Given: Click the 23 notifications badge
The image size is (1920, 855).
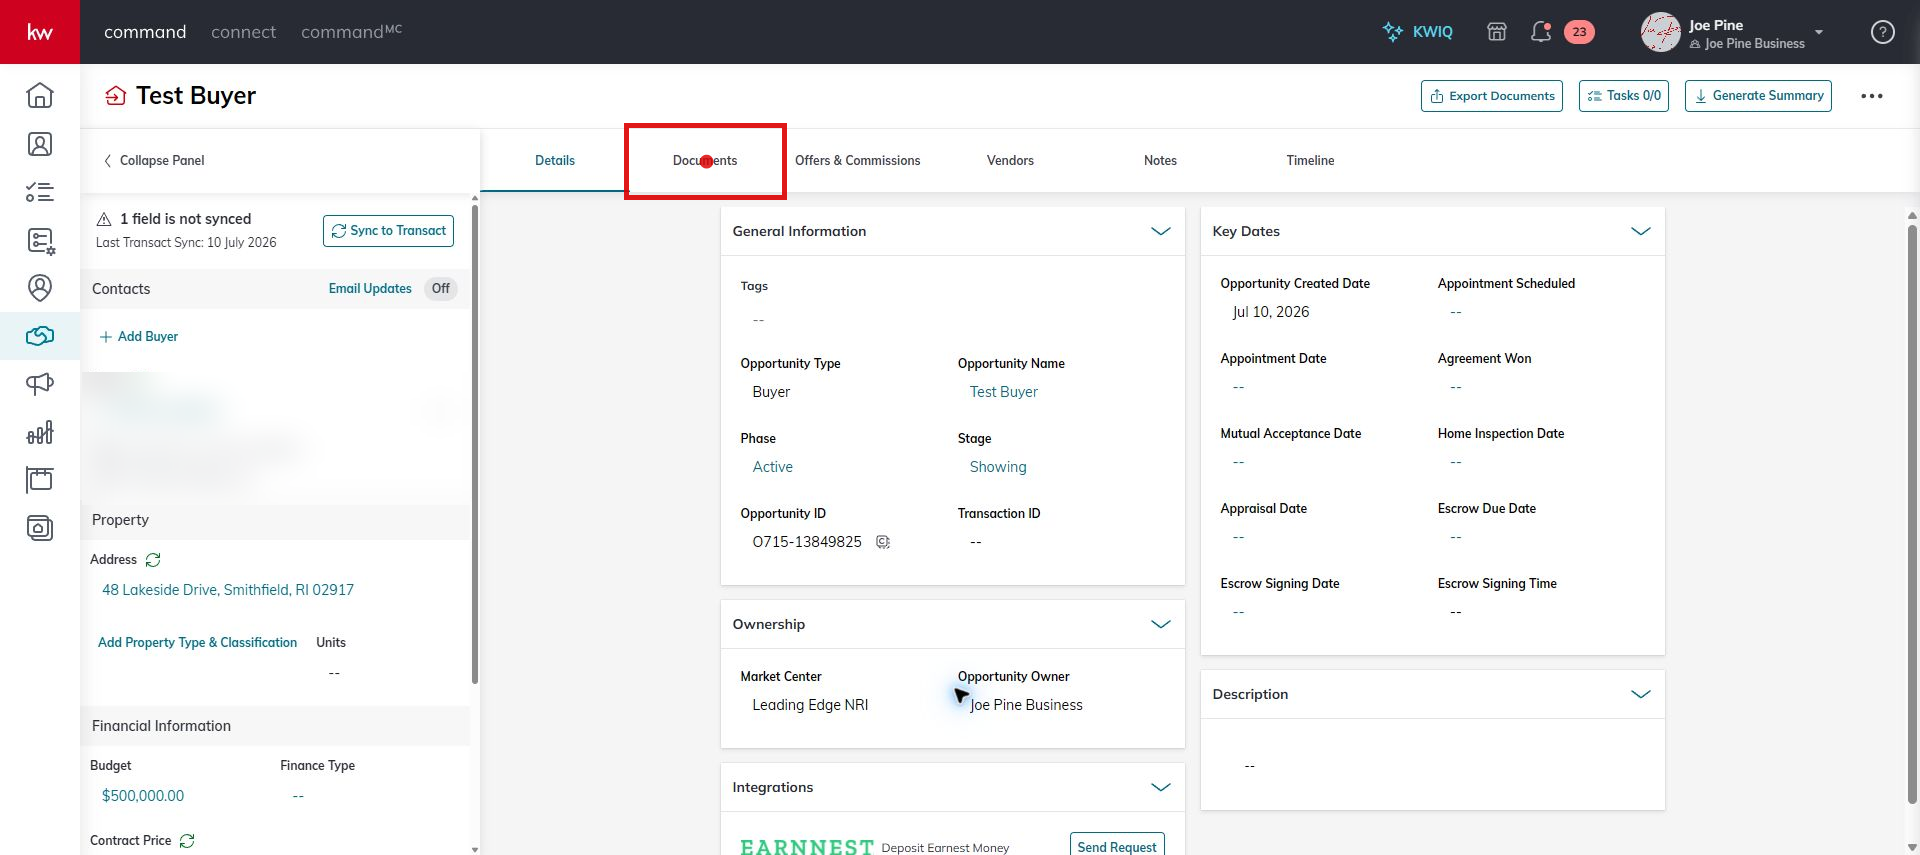Looking at the screenshot, I should (x=1579, y=32).
